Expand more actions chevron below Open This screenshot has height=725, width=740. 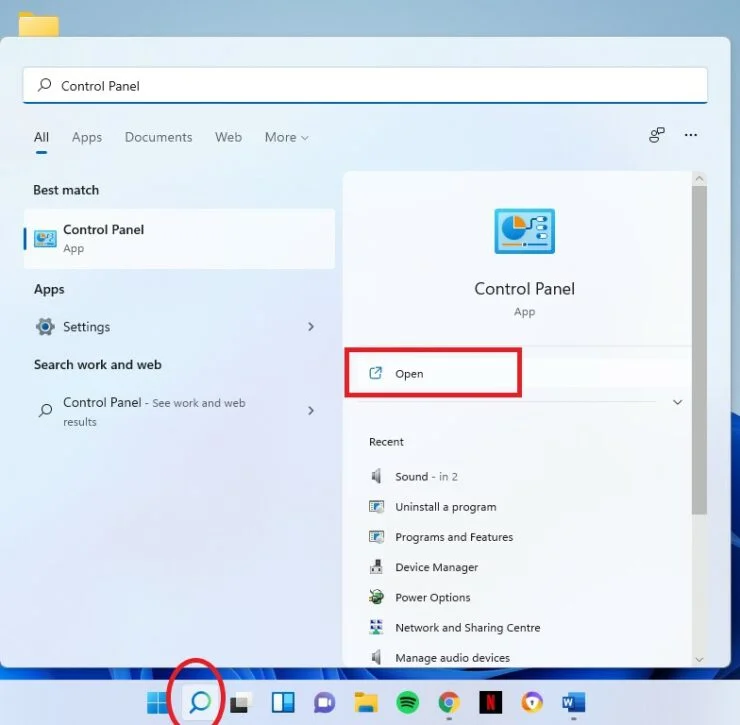click(677, 402)
